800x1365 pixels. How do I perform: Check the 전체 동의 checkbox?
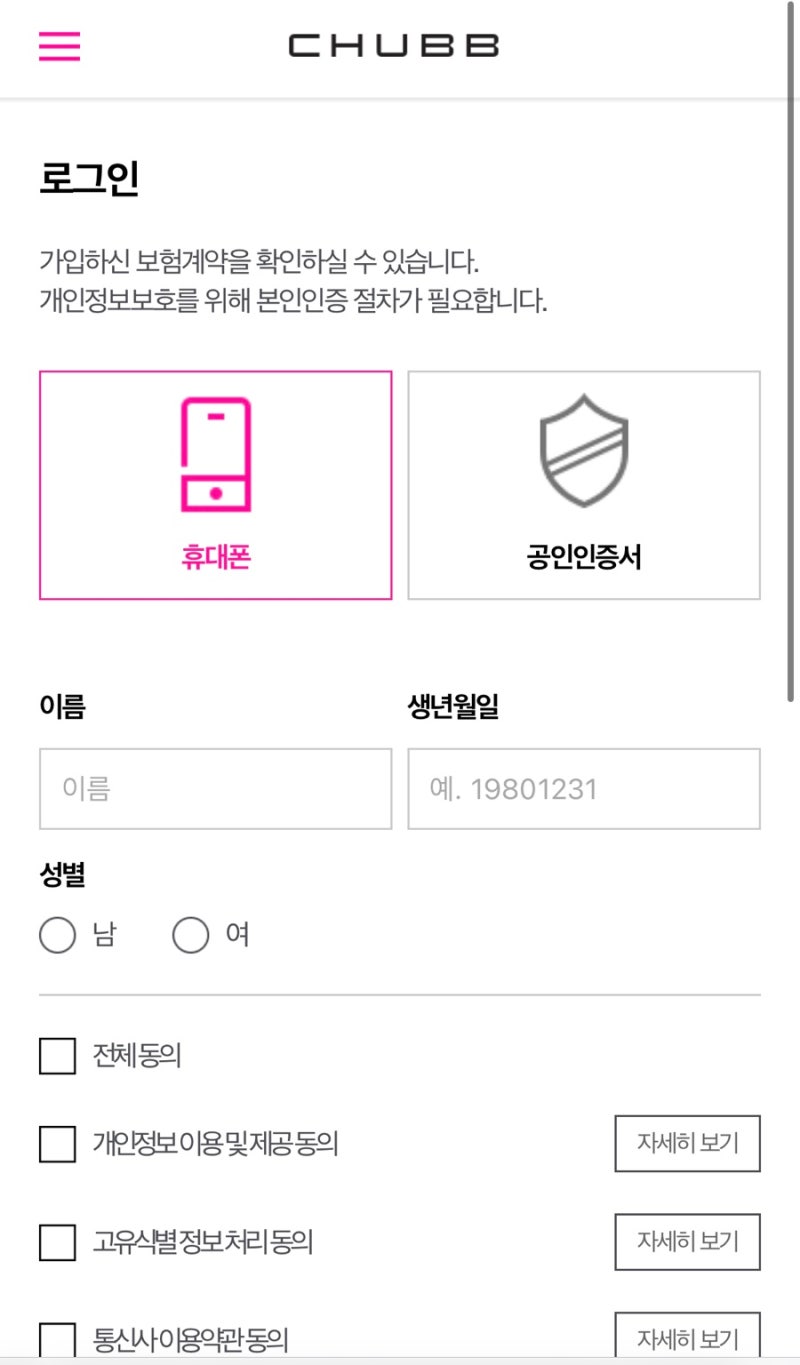point(58,1056)
